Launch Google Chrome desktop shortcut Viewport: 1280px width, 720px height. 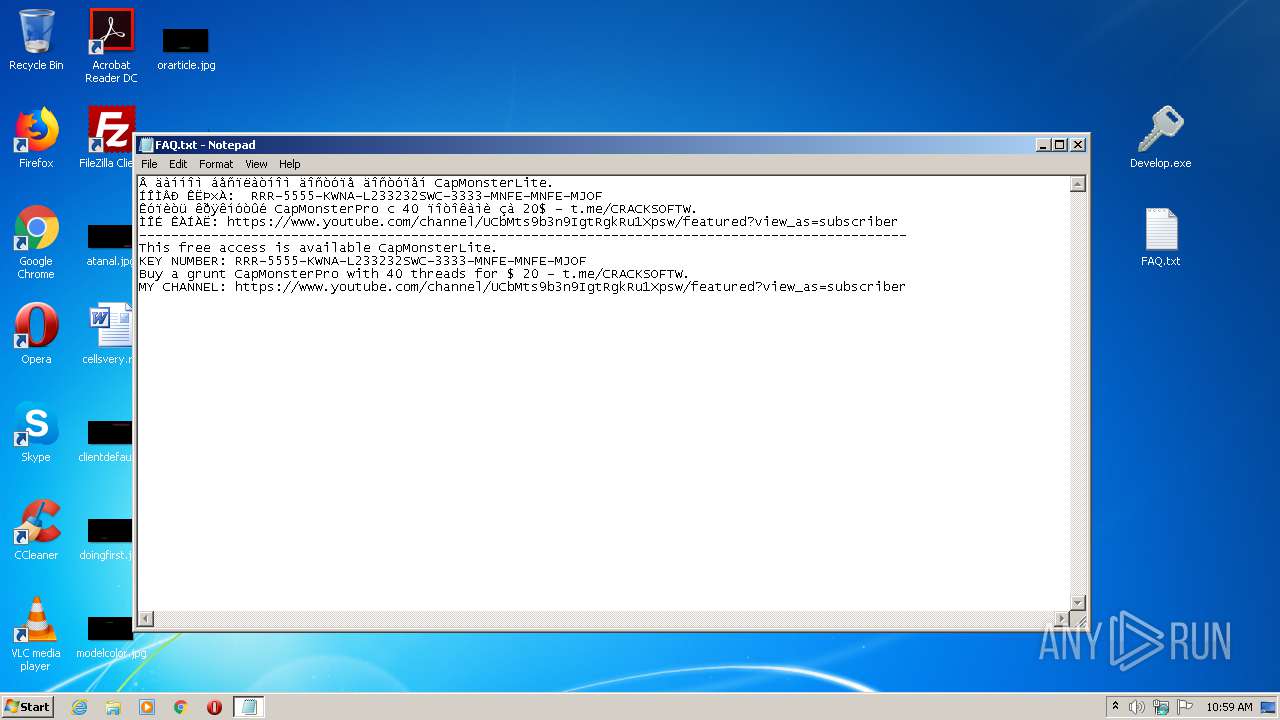coord(36,242)
